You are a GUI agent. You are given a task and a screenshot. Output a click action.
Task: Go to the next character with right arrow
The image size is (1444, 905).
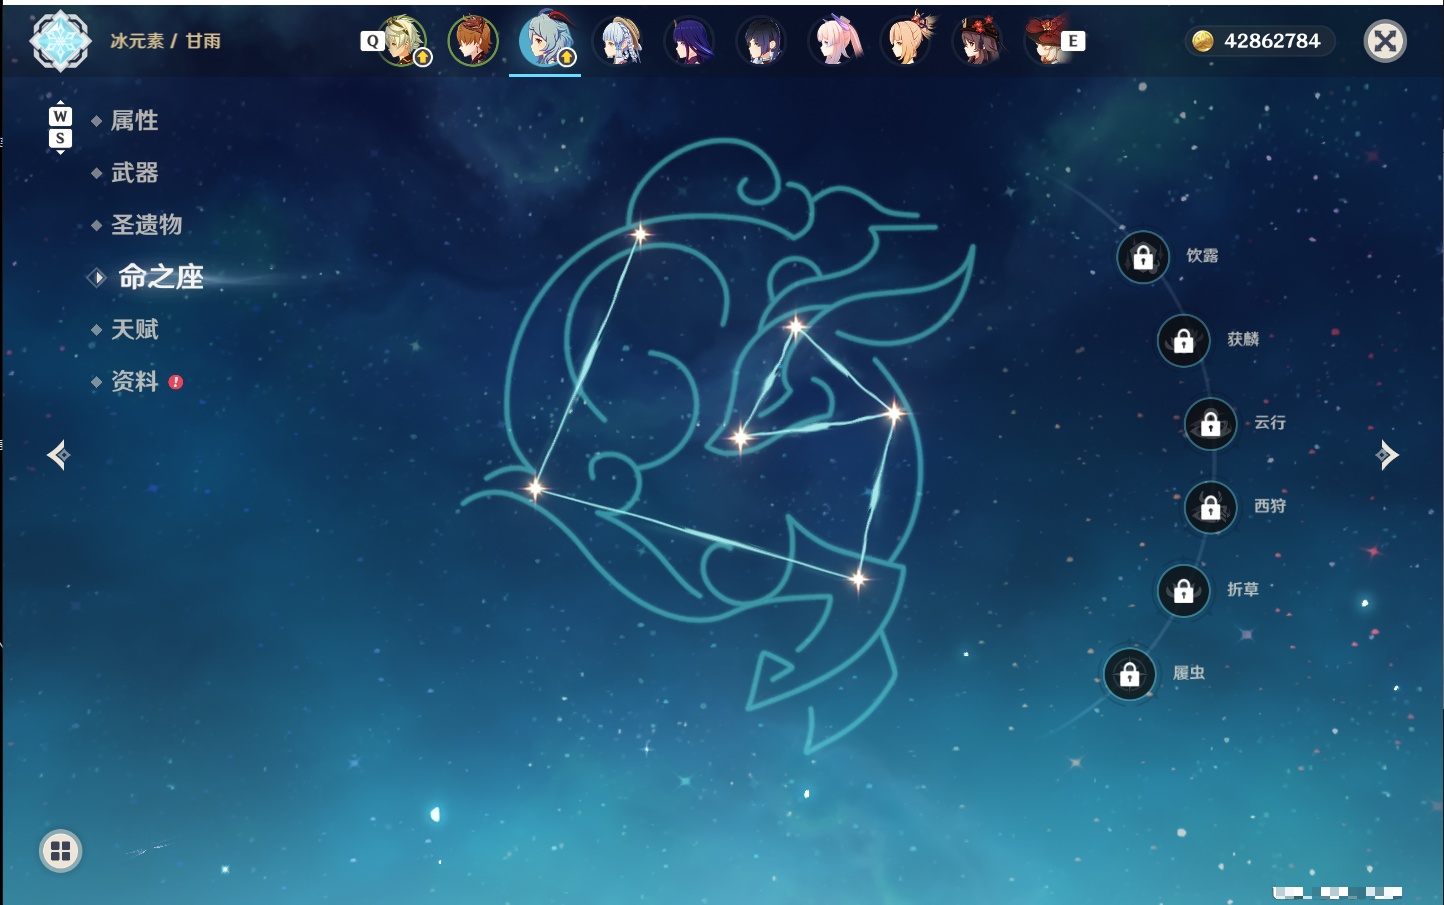click(1387, 455)
